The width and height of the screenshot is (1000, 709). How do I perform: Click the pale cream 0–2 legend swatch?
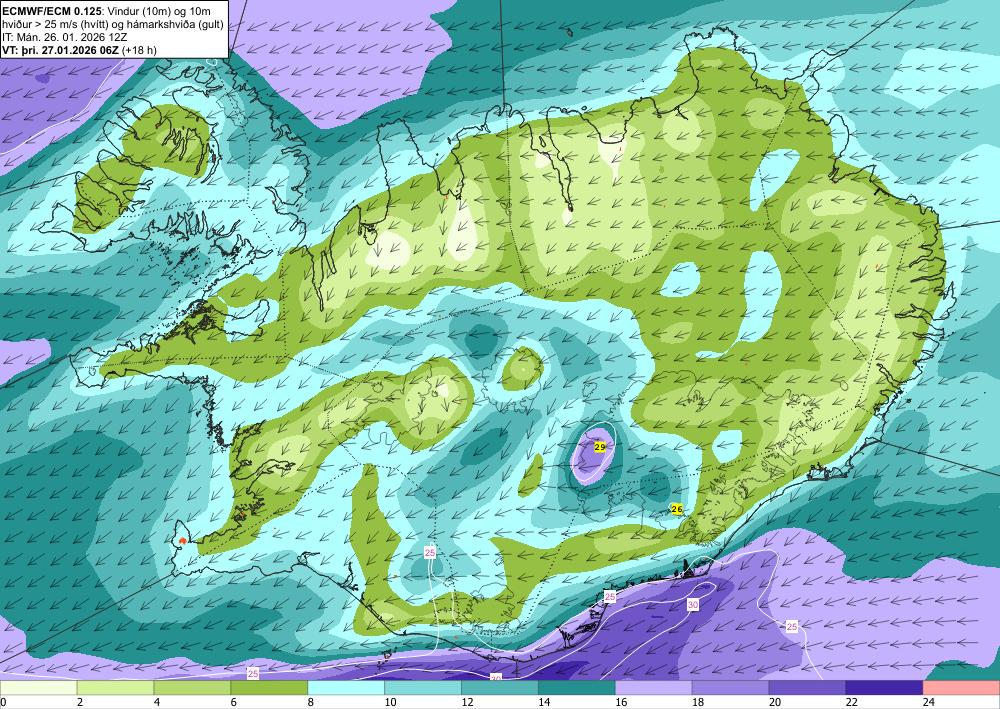[38, 688]
